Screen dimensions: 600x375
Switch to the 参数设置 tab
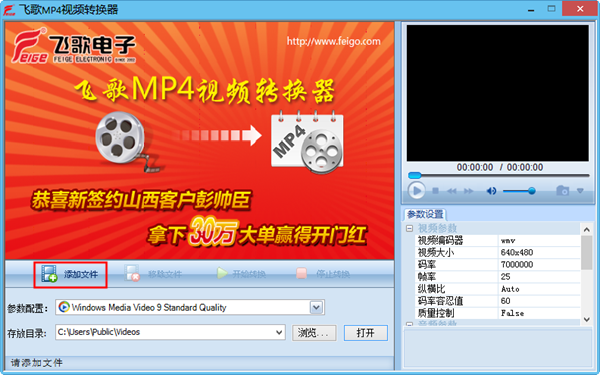(x=425, y=214)
